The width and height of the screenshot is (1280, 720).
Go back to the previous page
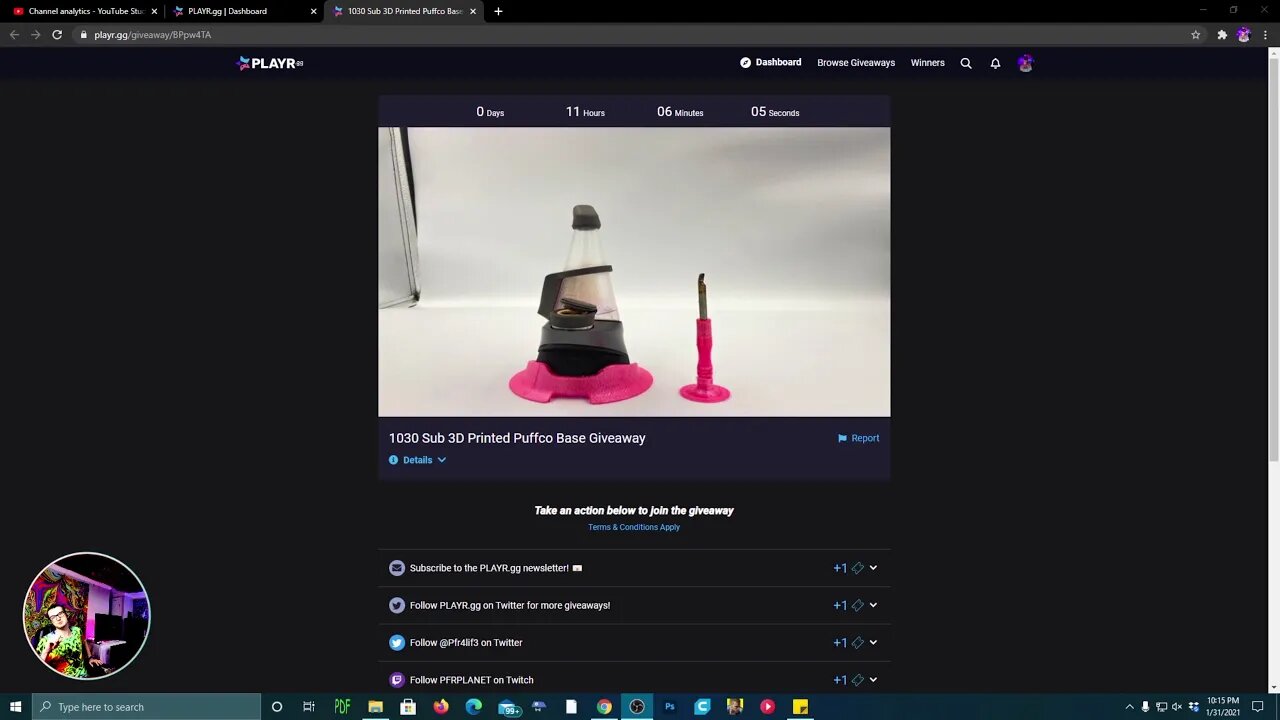point(14,34)
